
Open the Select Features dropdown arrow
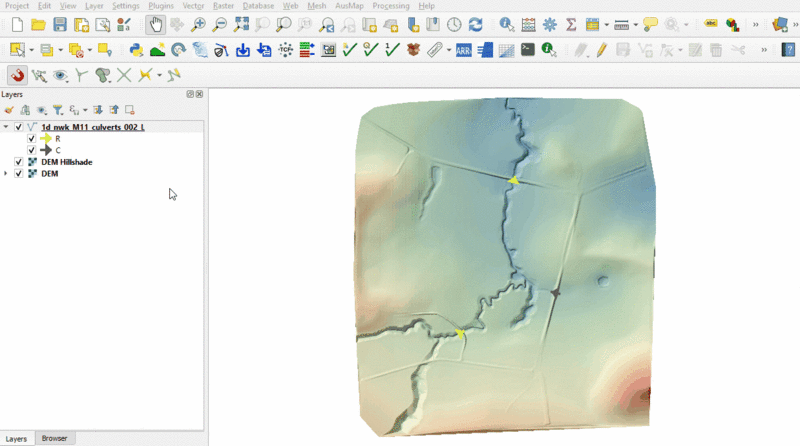pos(32,49)
